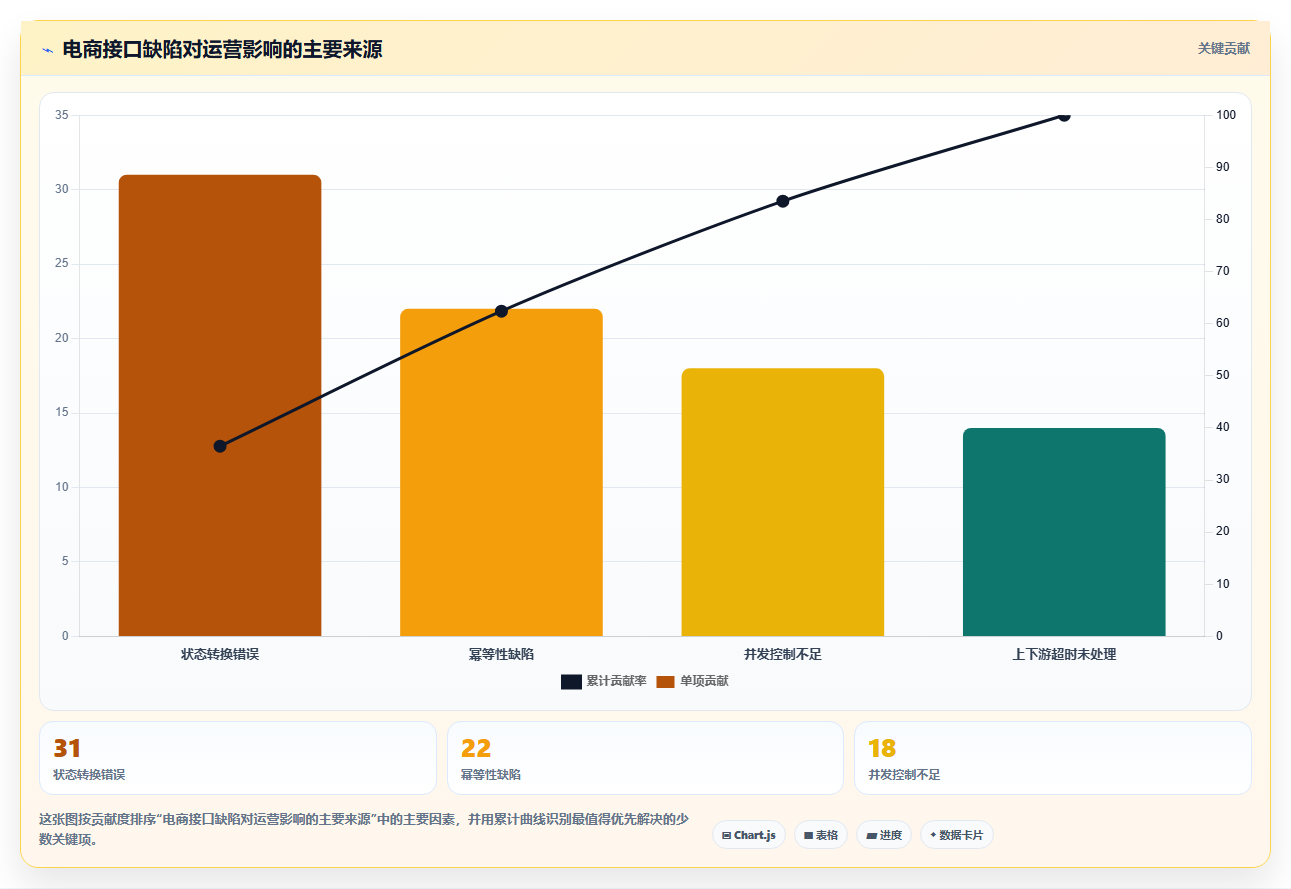
Task: Click the icon inside the 进度 chip
Action: point(871,835)
